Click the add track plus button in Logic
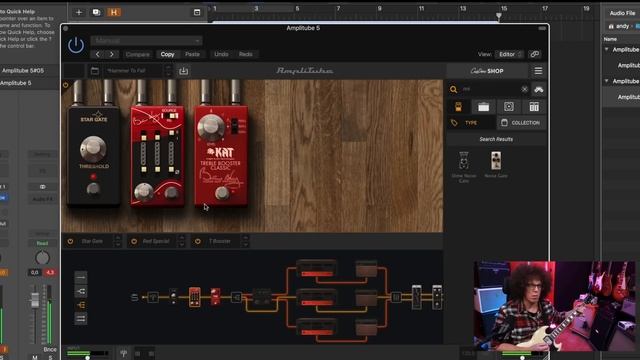640x360 pixels. pyautogui.click(x=79, y=12)
